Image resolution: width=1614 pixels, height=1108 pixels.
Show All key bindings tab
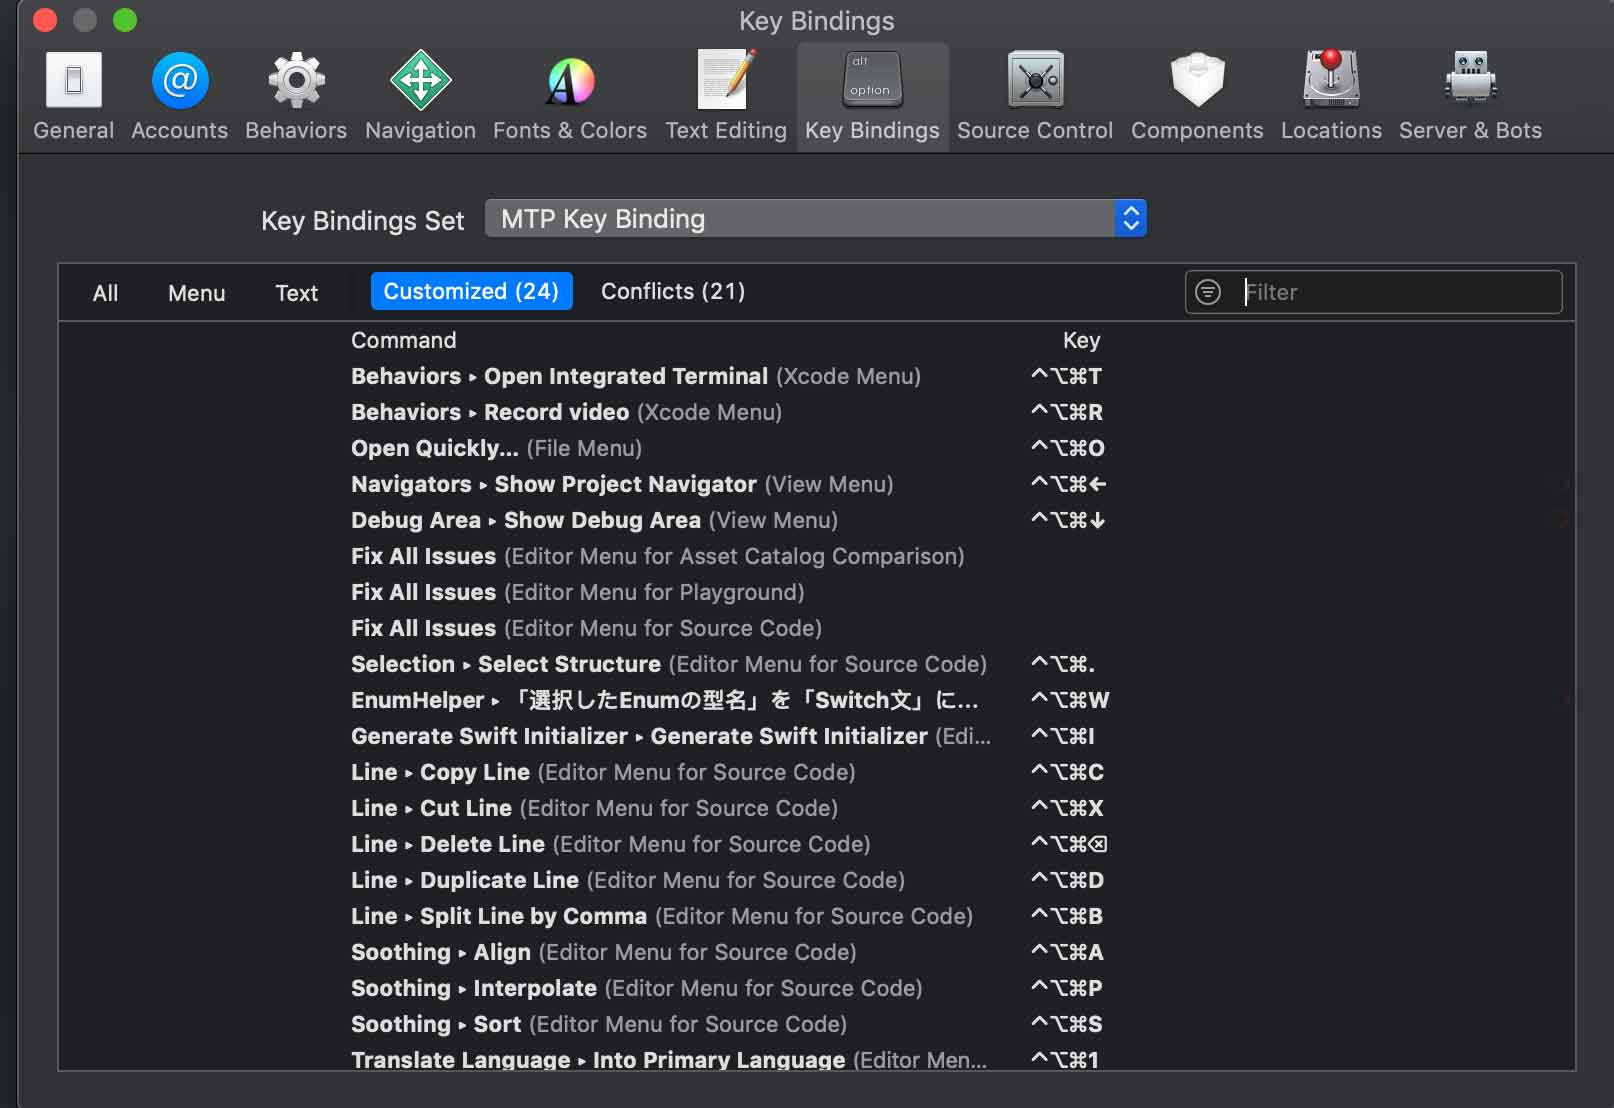105,293
